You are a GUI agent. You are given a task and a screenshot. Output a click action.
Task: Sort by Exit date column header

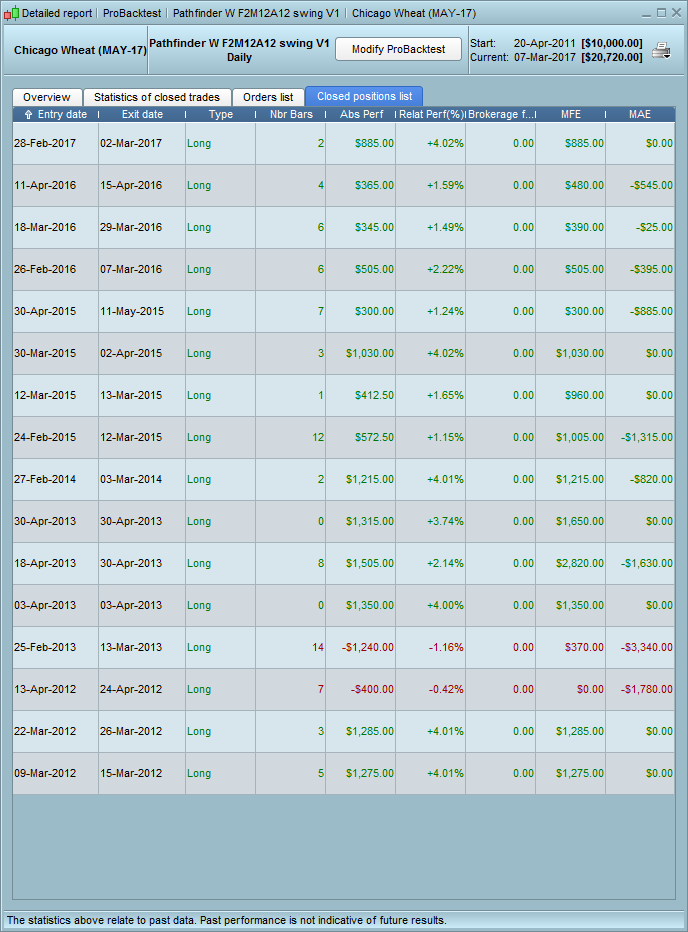[142, 115]
